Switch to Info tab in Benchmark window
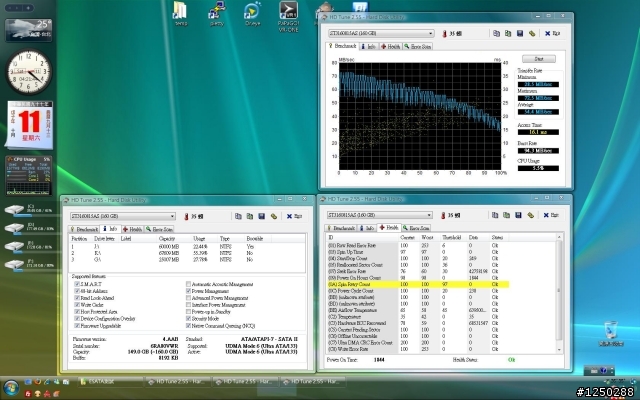The image size is (640, 400). tap(368, 47)
